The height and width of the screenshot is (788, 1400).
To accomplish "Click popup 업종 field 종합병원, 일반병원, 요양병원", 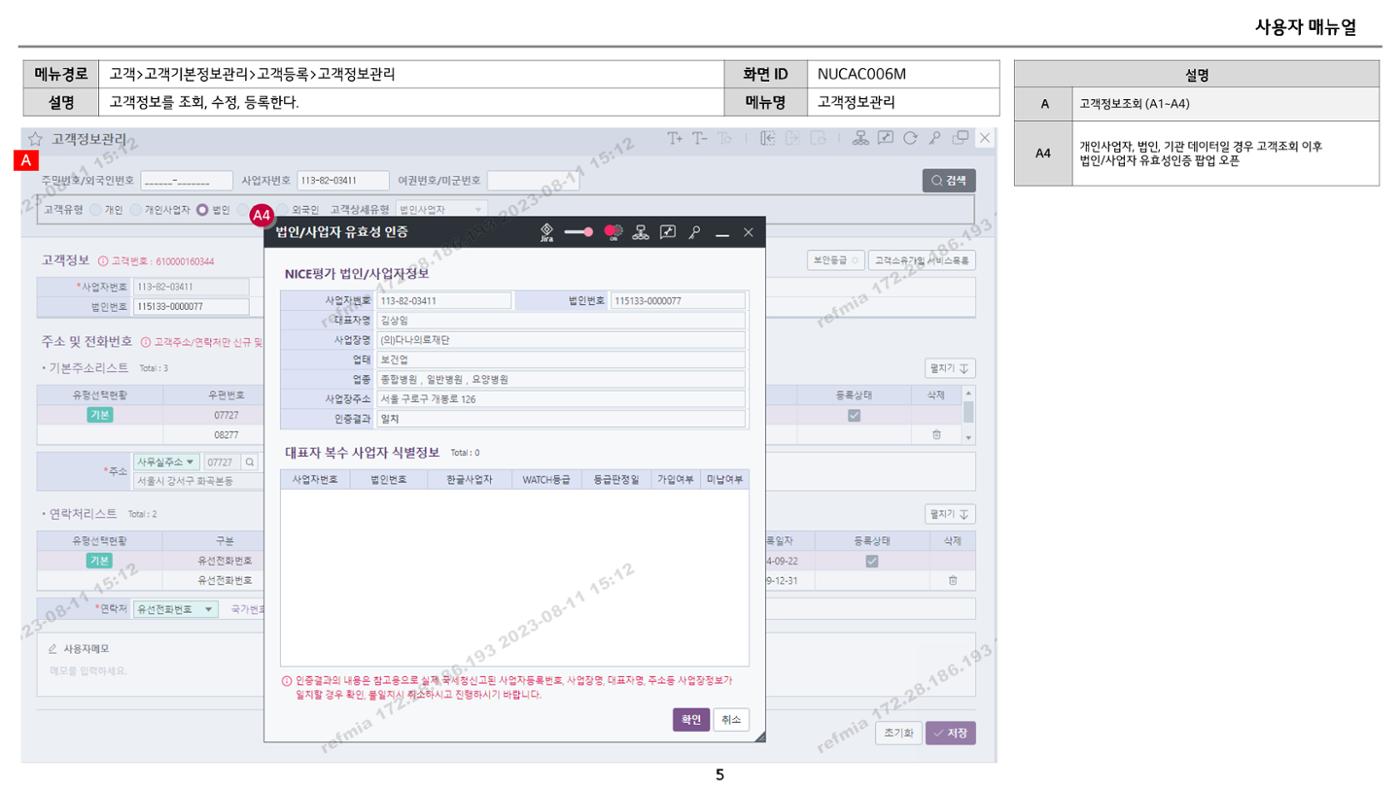I will 562,380.
